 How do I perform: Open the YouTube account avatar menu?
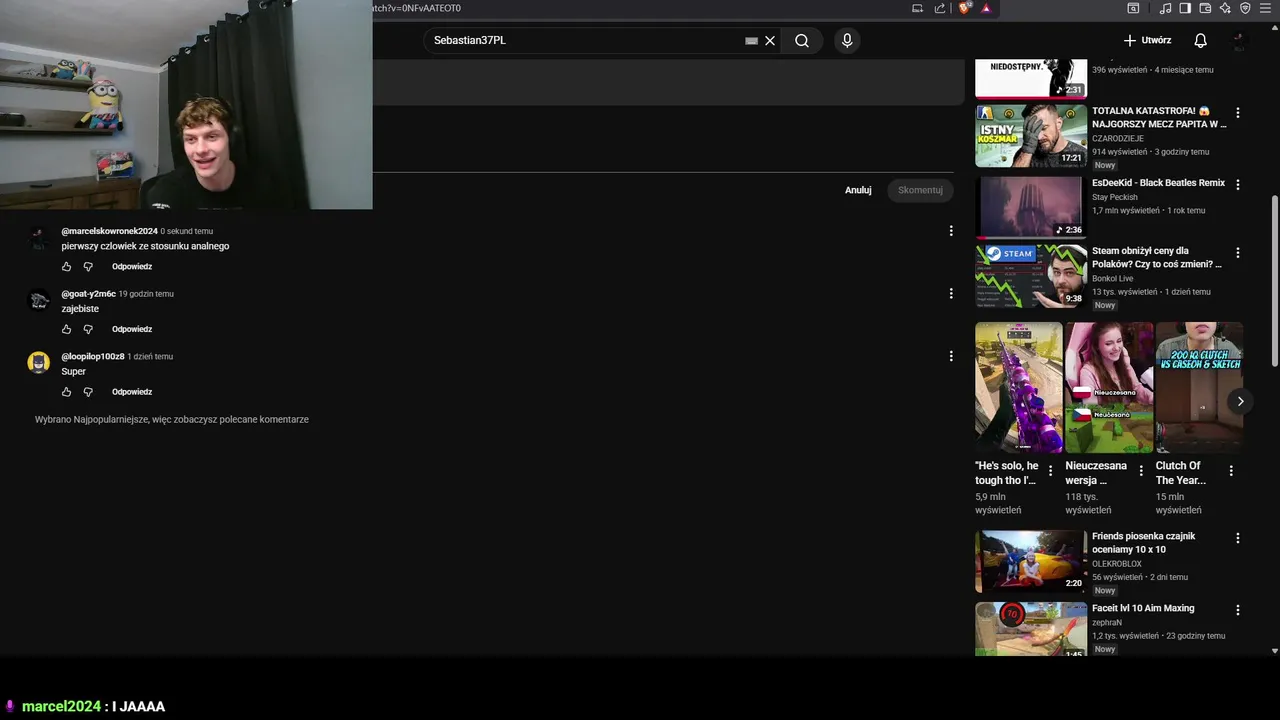[1239, 41]
